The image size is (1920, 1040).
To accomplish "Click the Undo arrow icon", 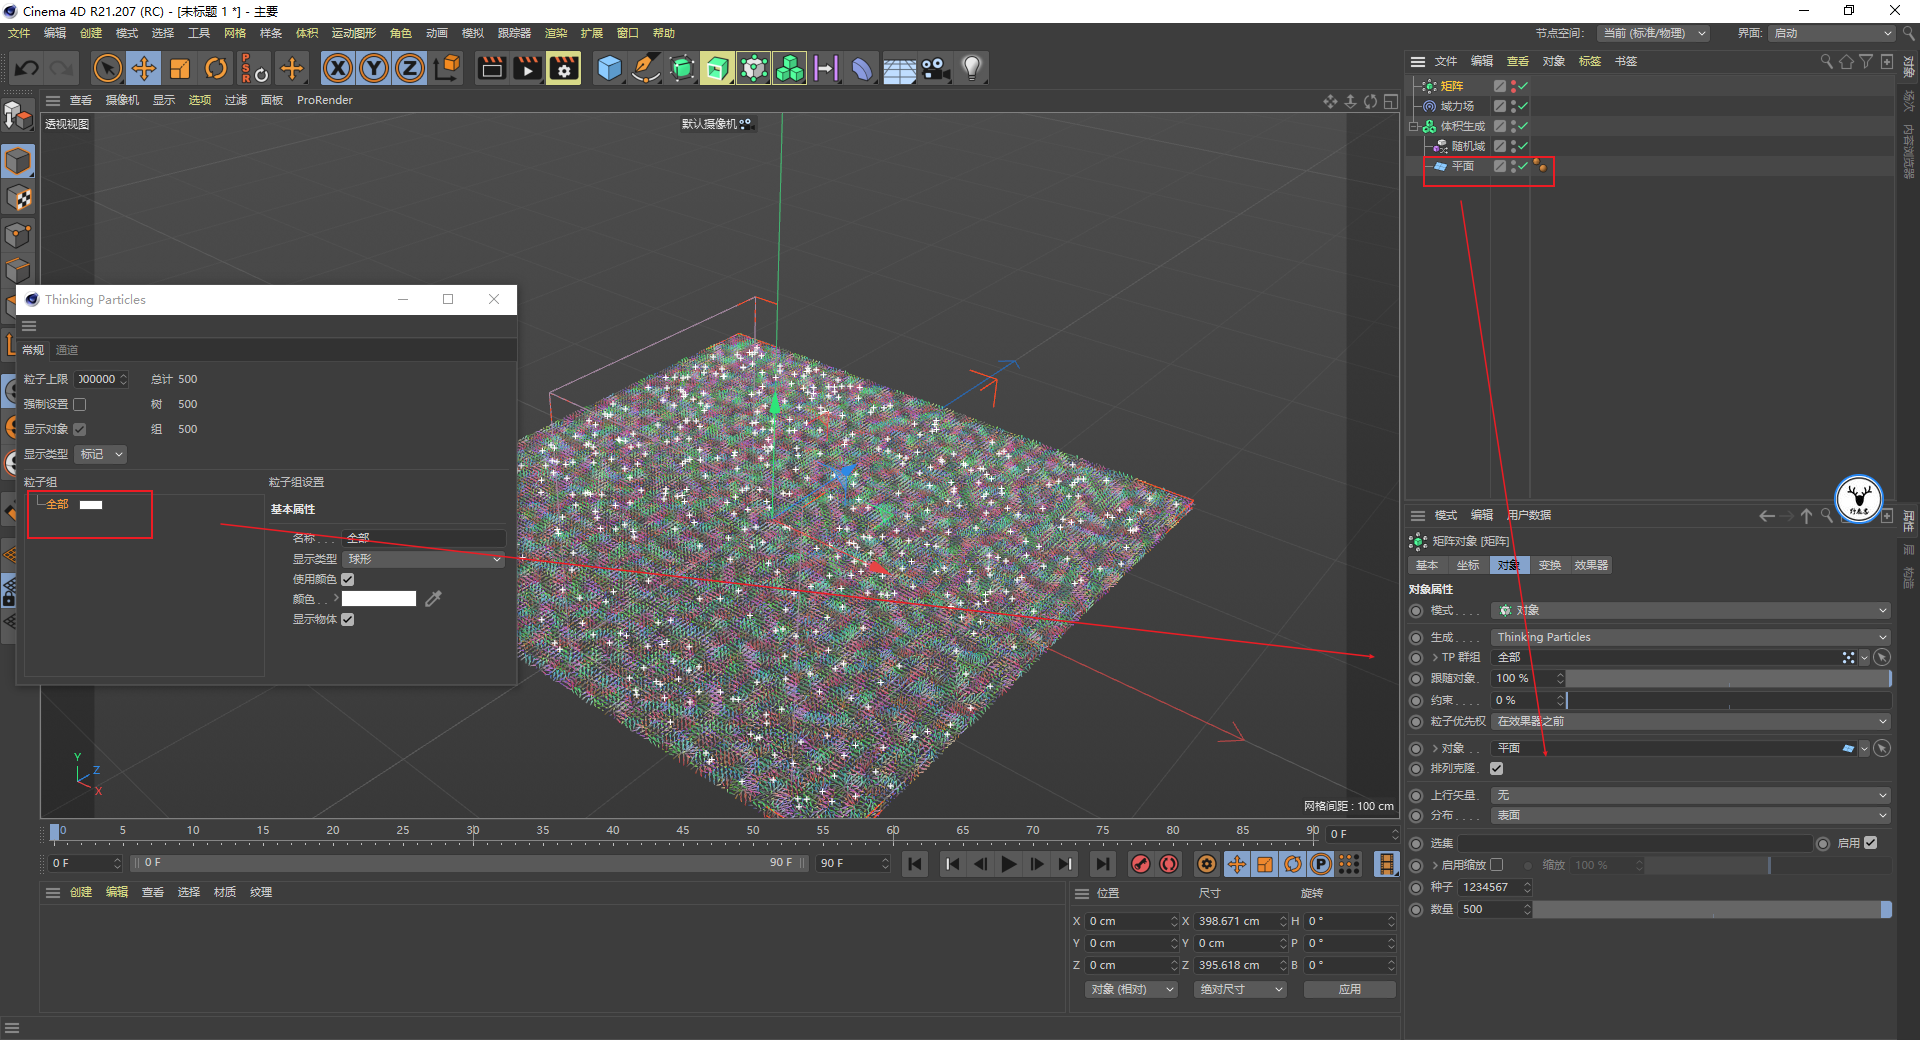I will coord(27,68).
